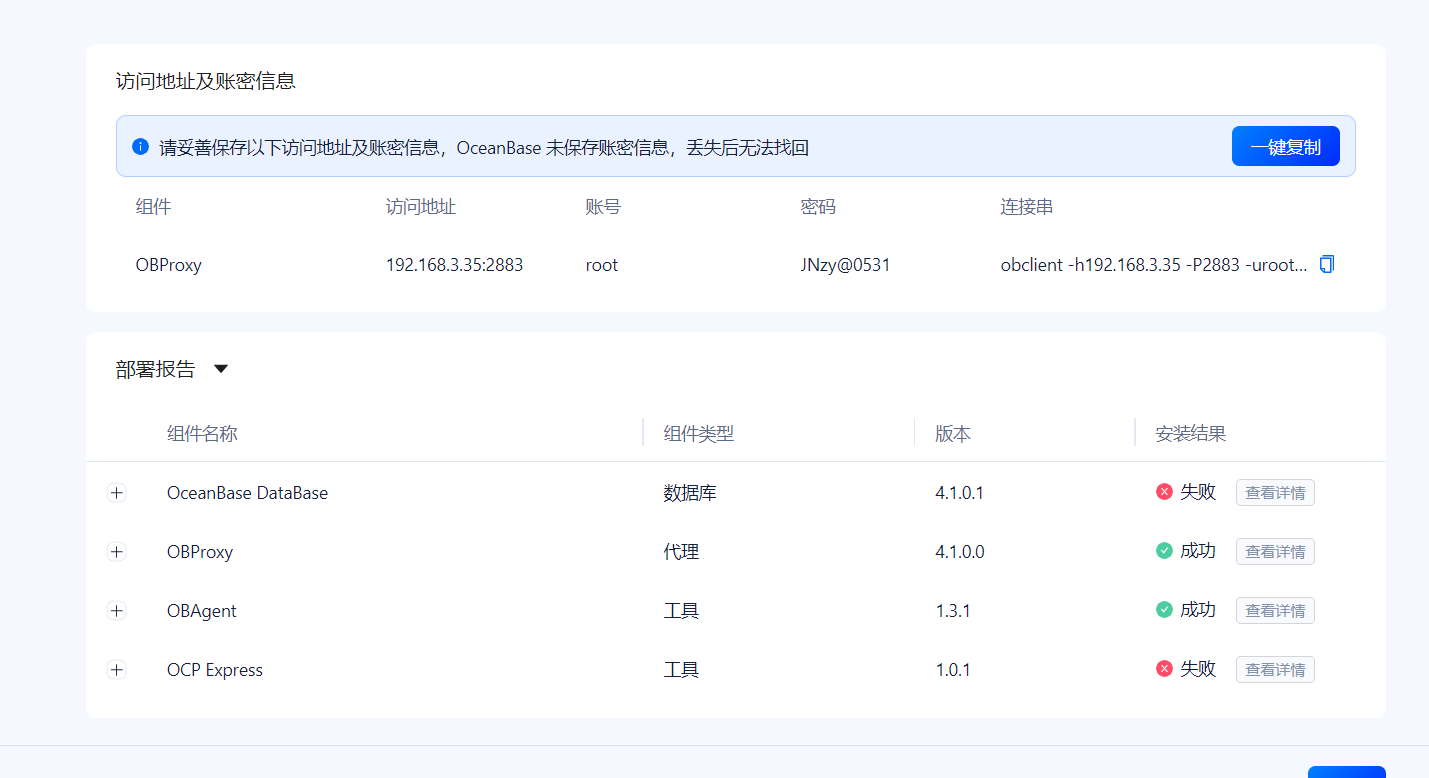Expand the OceanBase DataBase row
This screenshot has width=1429, height=778.
117,493
